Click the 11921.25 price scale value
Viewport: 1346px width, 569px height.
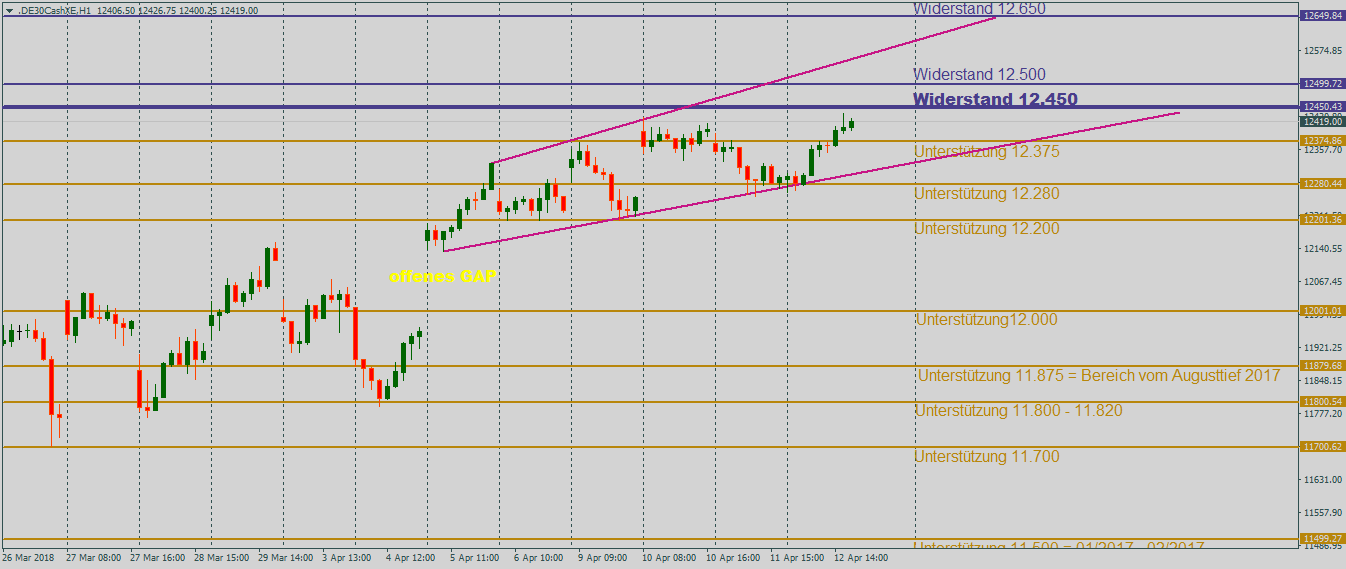point(1322,348)
